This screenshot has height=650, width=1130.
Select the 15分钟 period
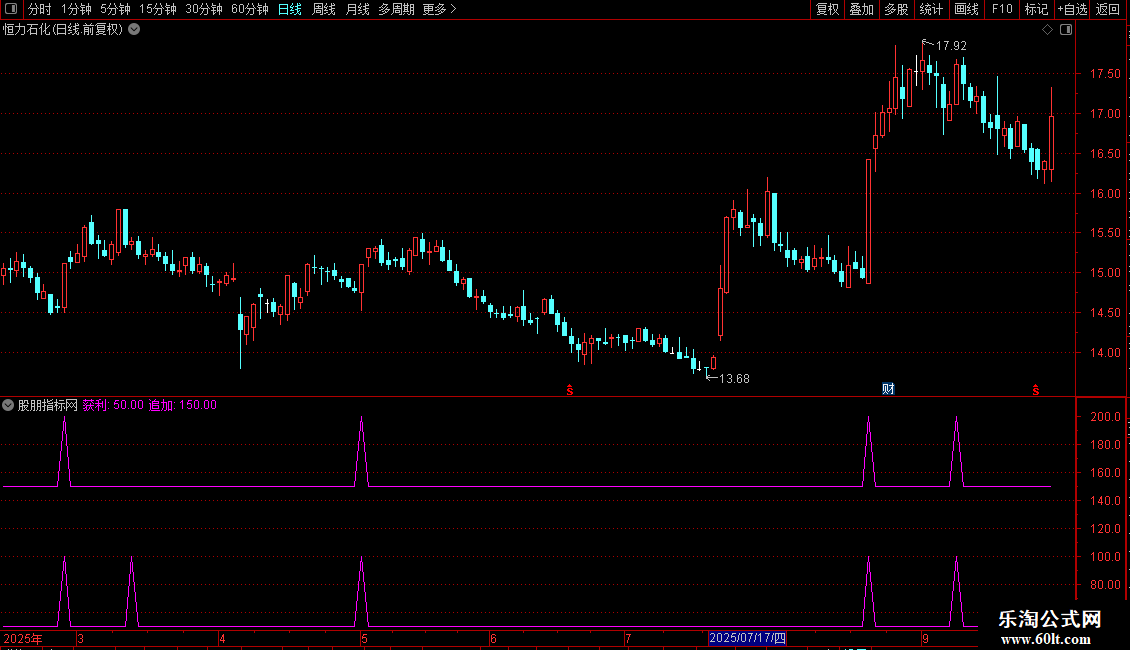tap(158, 9)
